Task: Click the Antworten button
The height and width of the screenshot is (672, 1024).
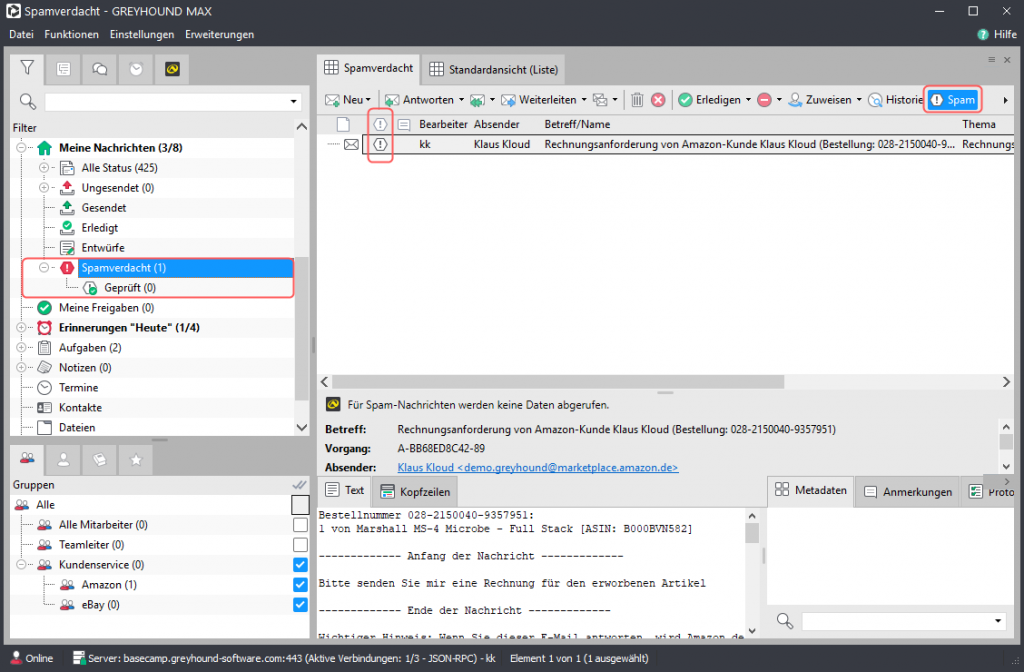Action: [x=420, y=100]
